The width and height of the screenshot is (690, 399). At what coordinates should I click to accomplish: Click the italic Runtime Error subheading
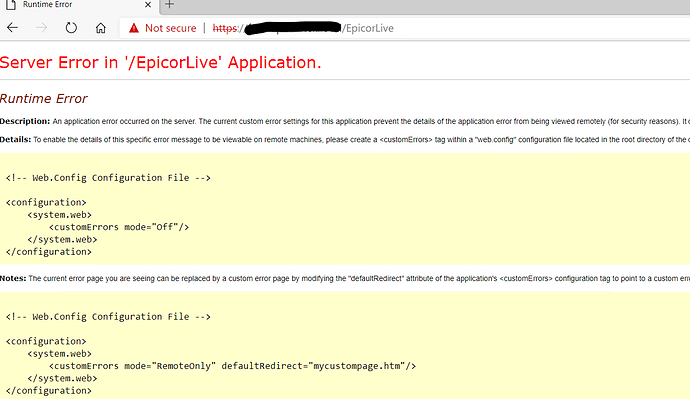[x=44, y=99]
